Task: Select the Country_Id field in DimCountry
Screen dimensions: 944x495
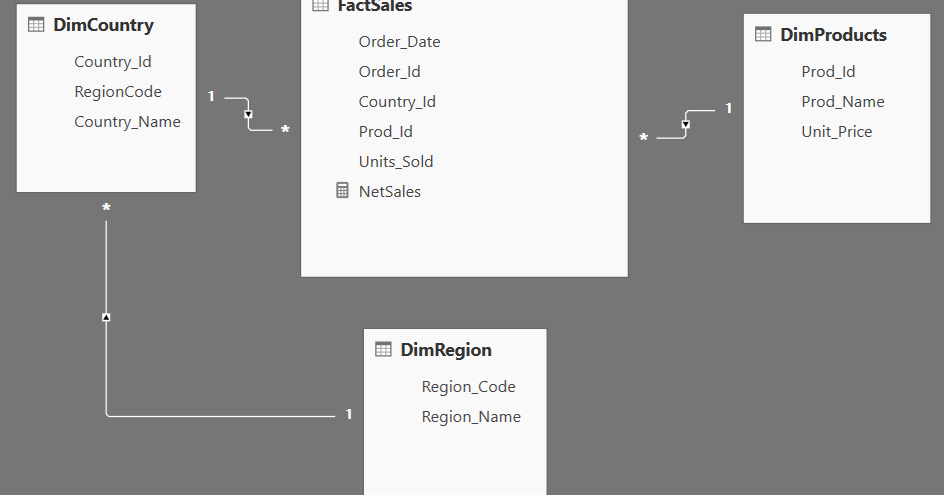Action: click(x=113, y=61)
